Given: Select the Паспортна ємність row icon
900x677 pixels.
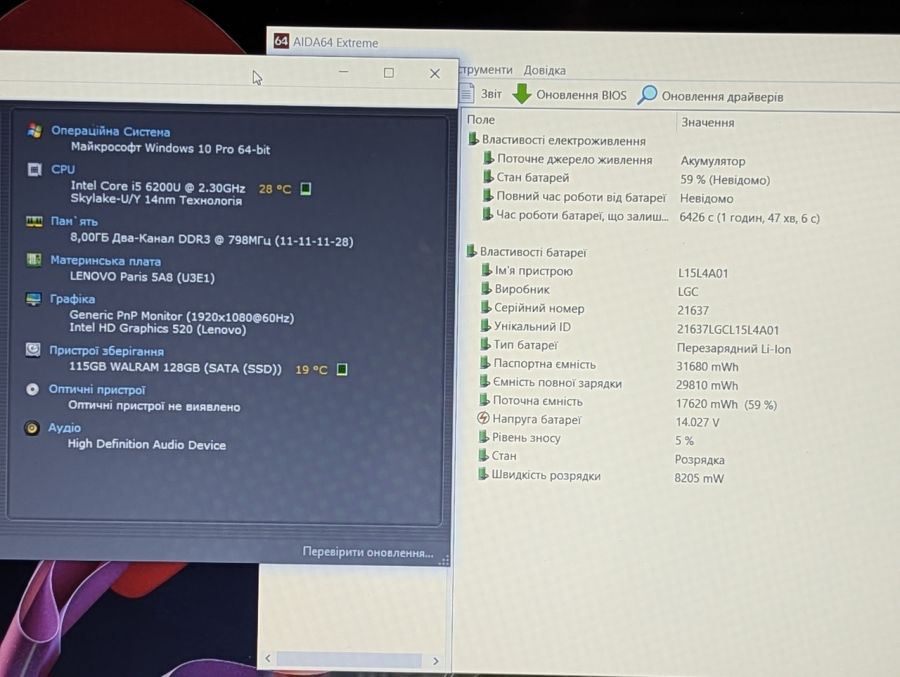Looking at the screenshot, I should click(485, 362).
